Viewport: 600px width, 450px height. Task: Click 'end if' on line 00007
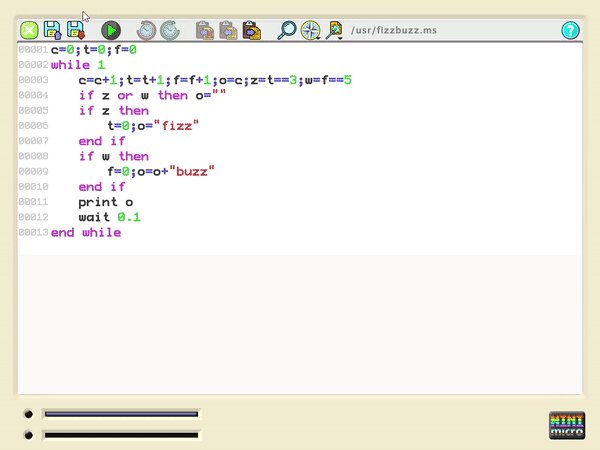click(x=102, y=141)
